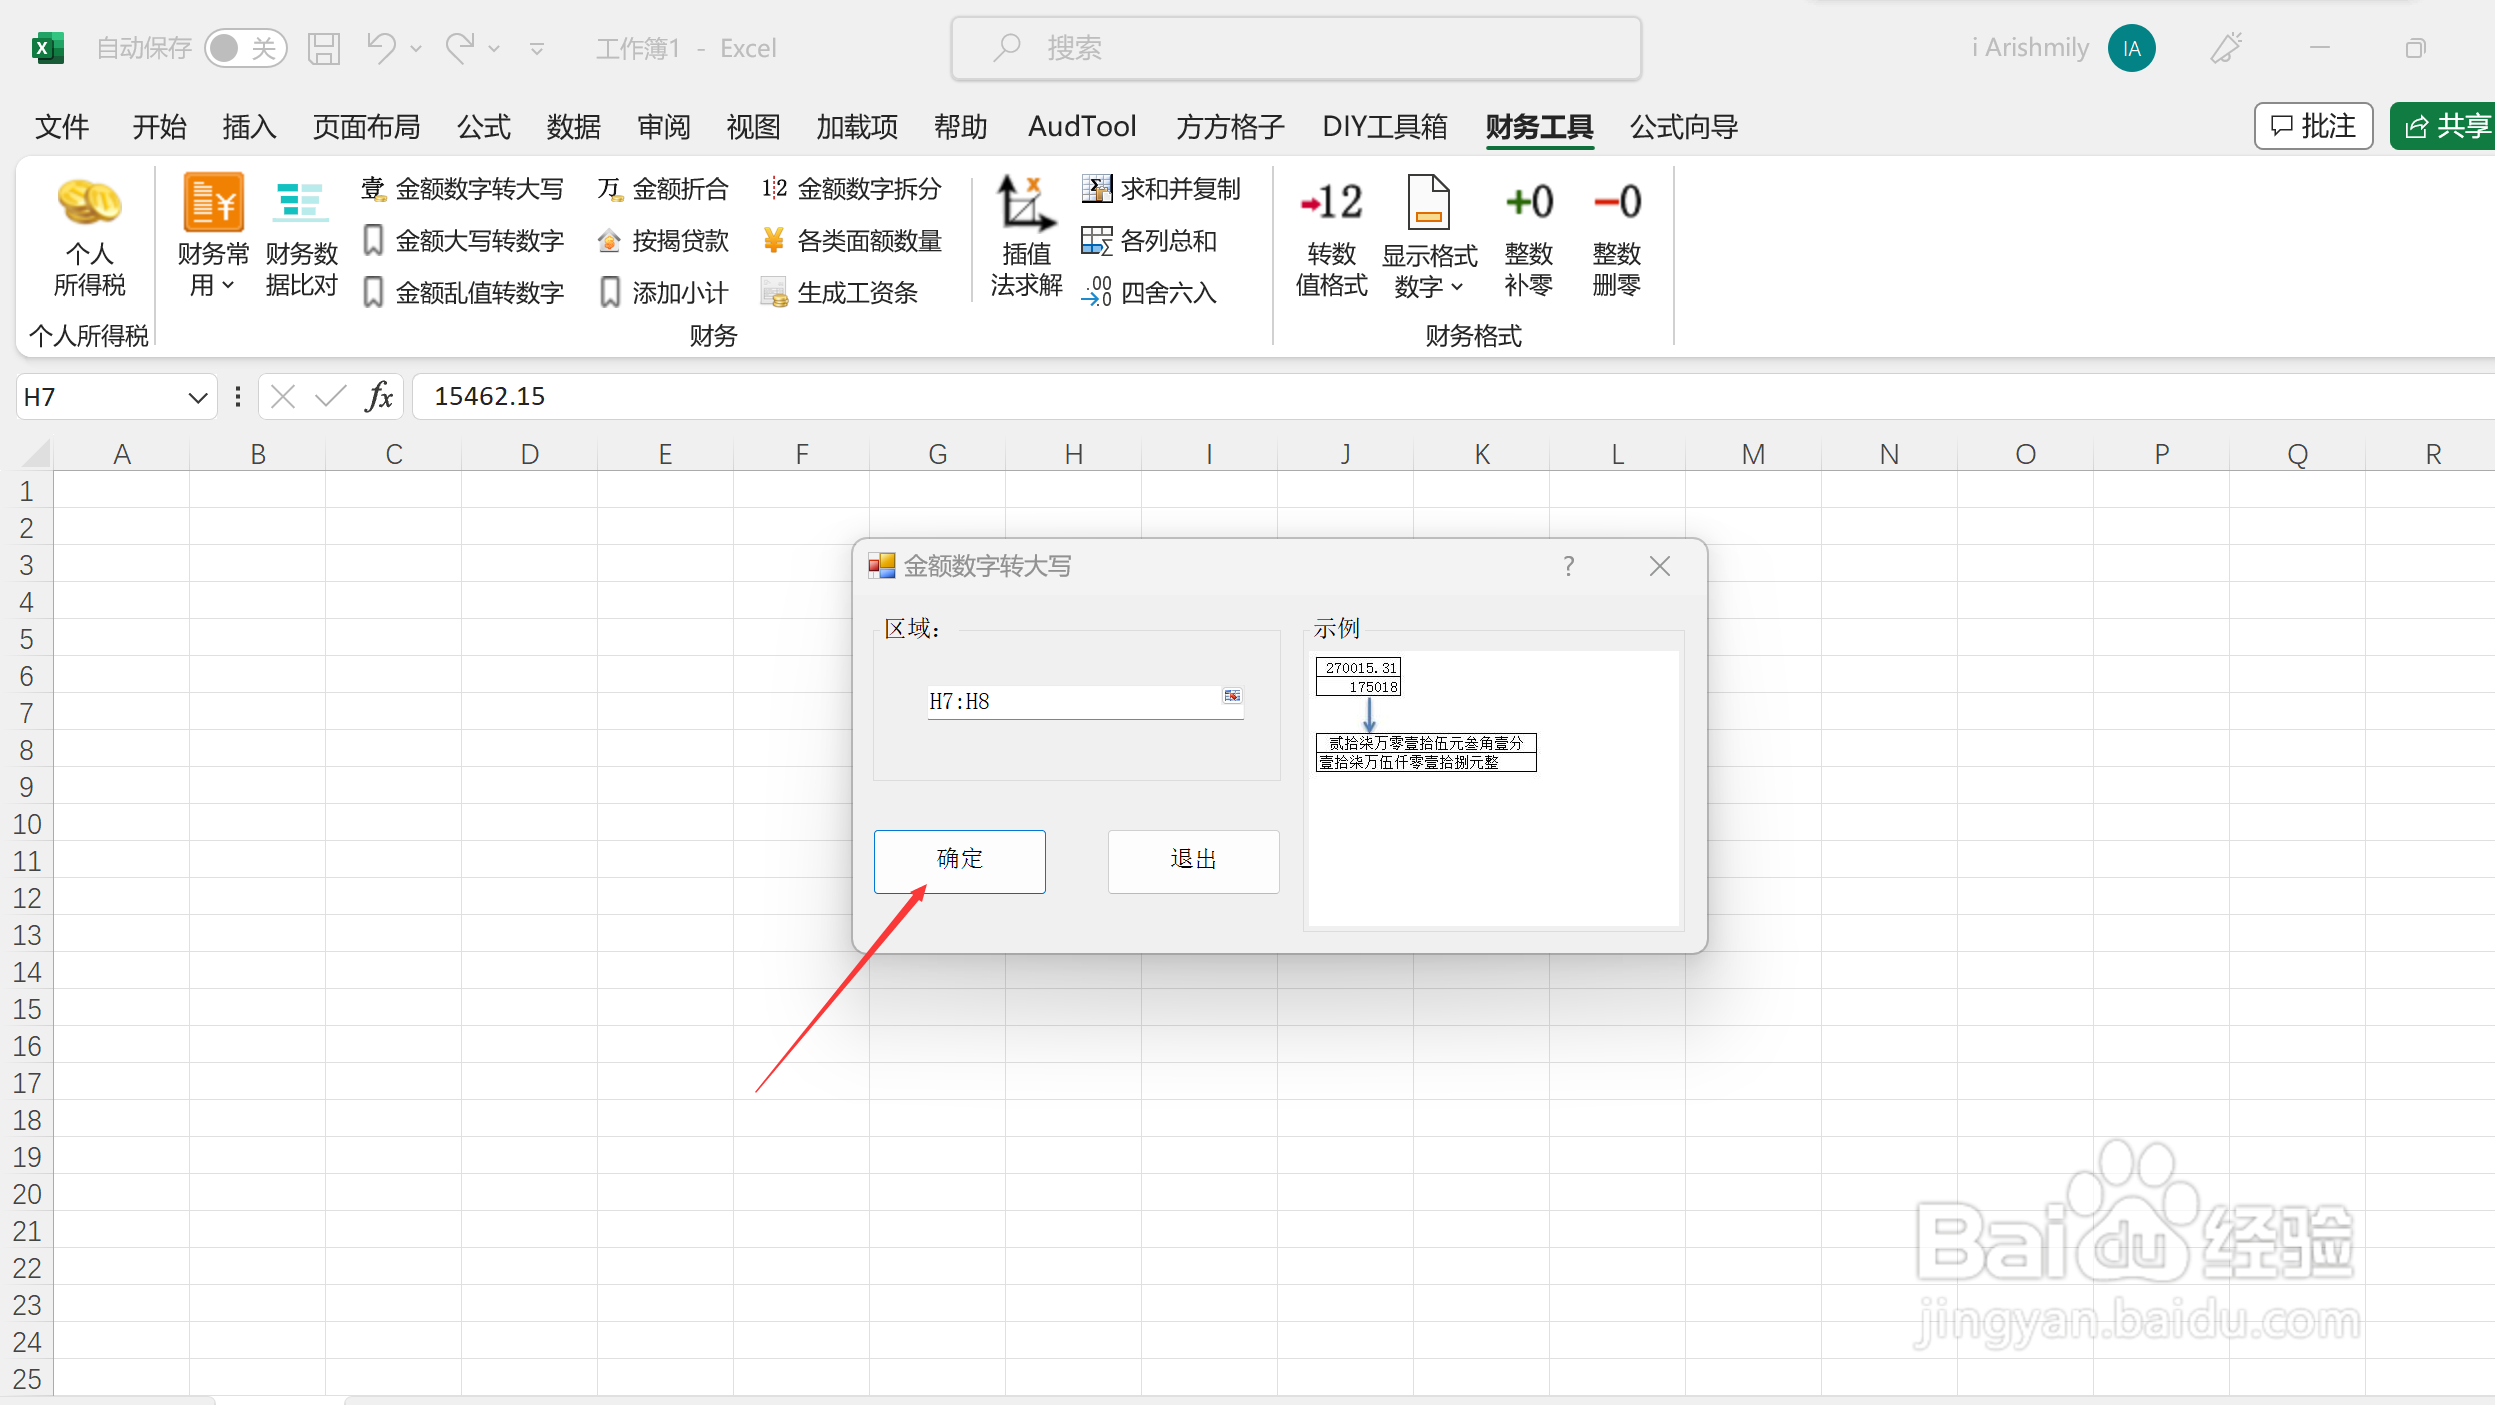The width and height of the screenshot is (2495, 1405).
Task: Select column A header
Action: 122,454
